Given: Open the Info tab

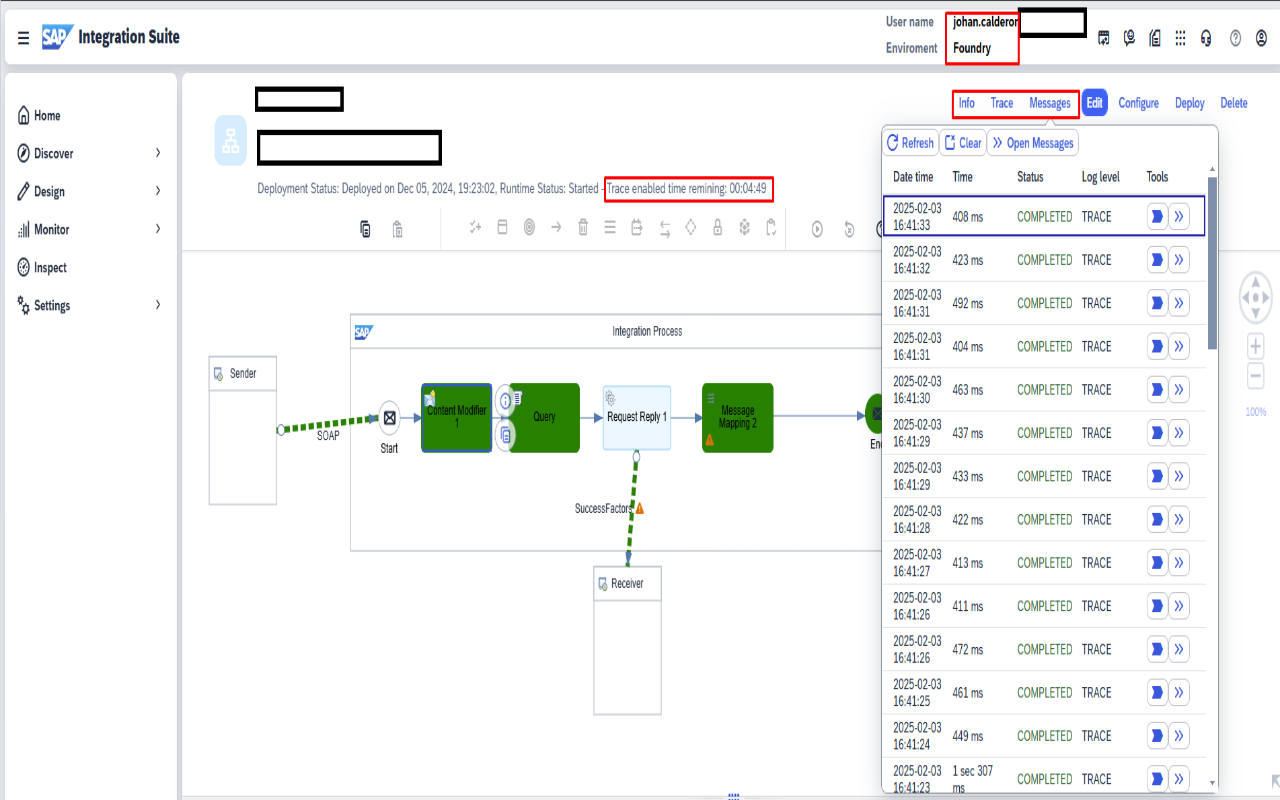Looking at the screenshot, I should [966, 103].
